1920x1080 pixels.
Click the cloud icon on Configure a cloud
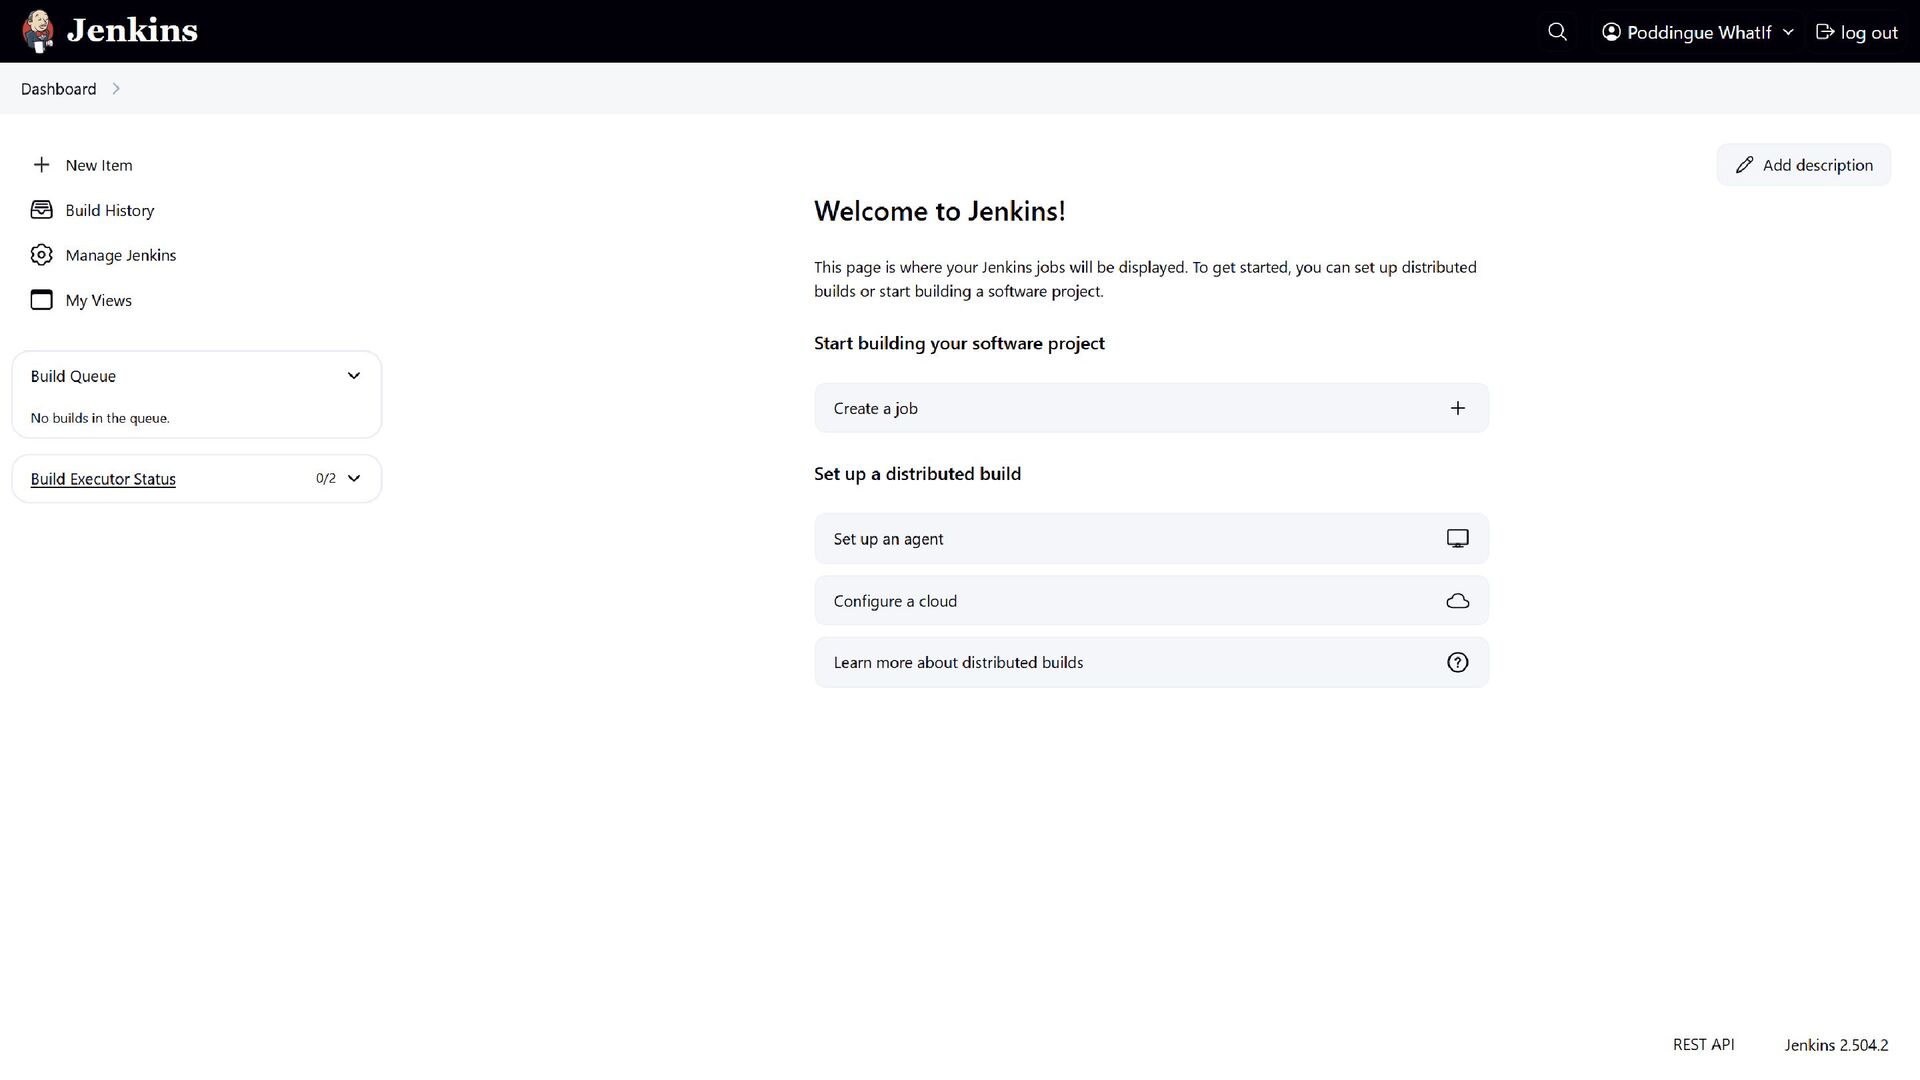pos(1458,601)
